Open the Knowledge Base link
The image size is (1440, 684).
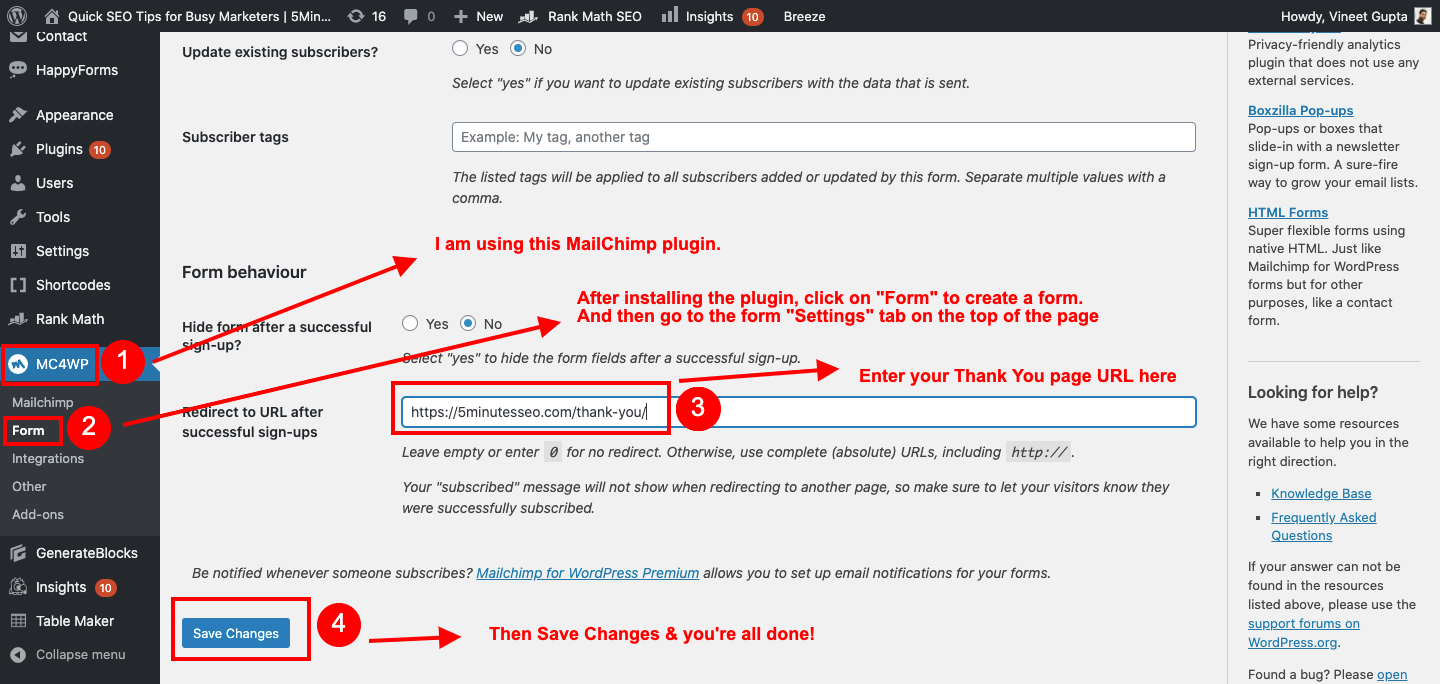point(1321,493)
